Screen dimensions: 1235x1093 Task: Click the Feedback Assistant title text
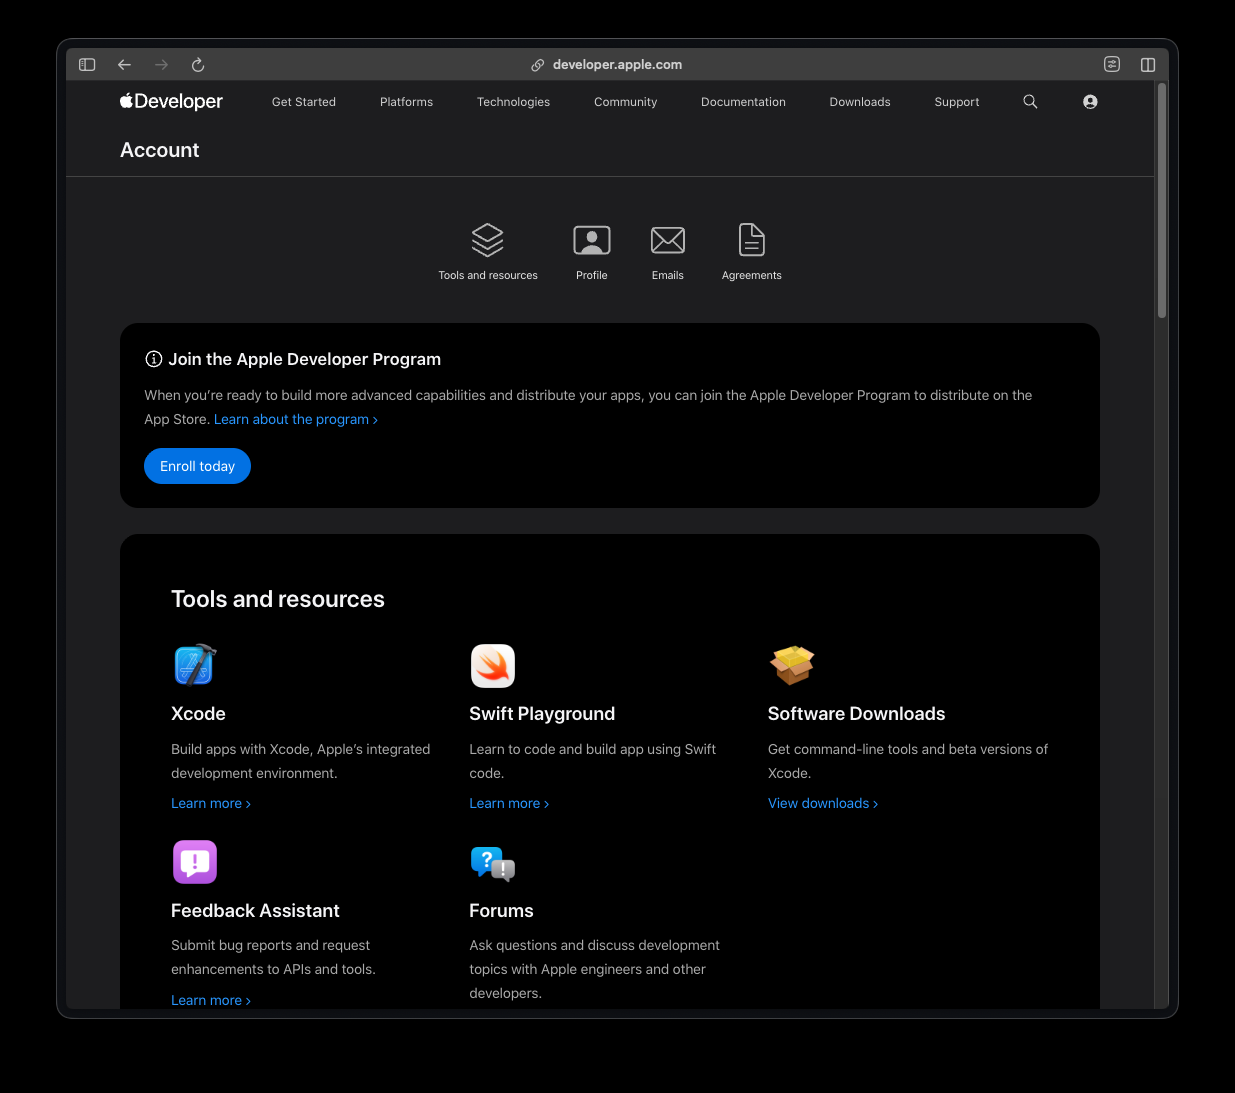(x=255, y=910)
